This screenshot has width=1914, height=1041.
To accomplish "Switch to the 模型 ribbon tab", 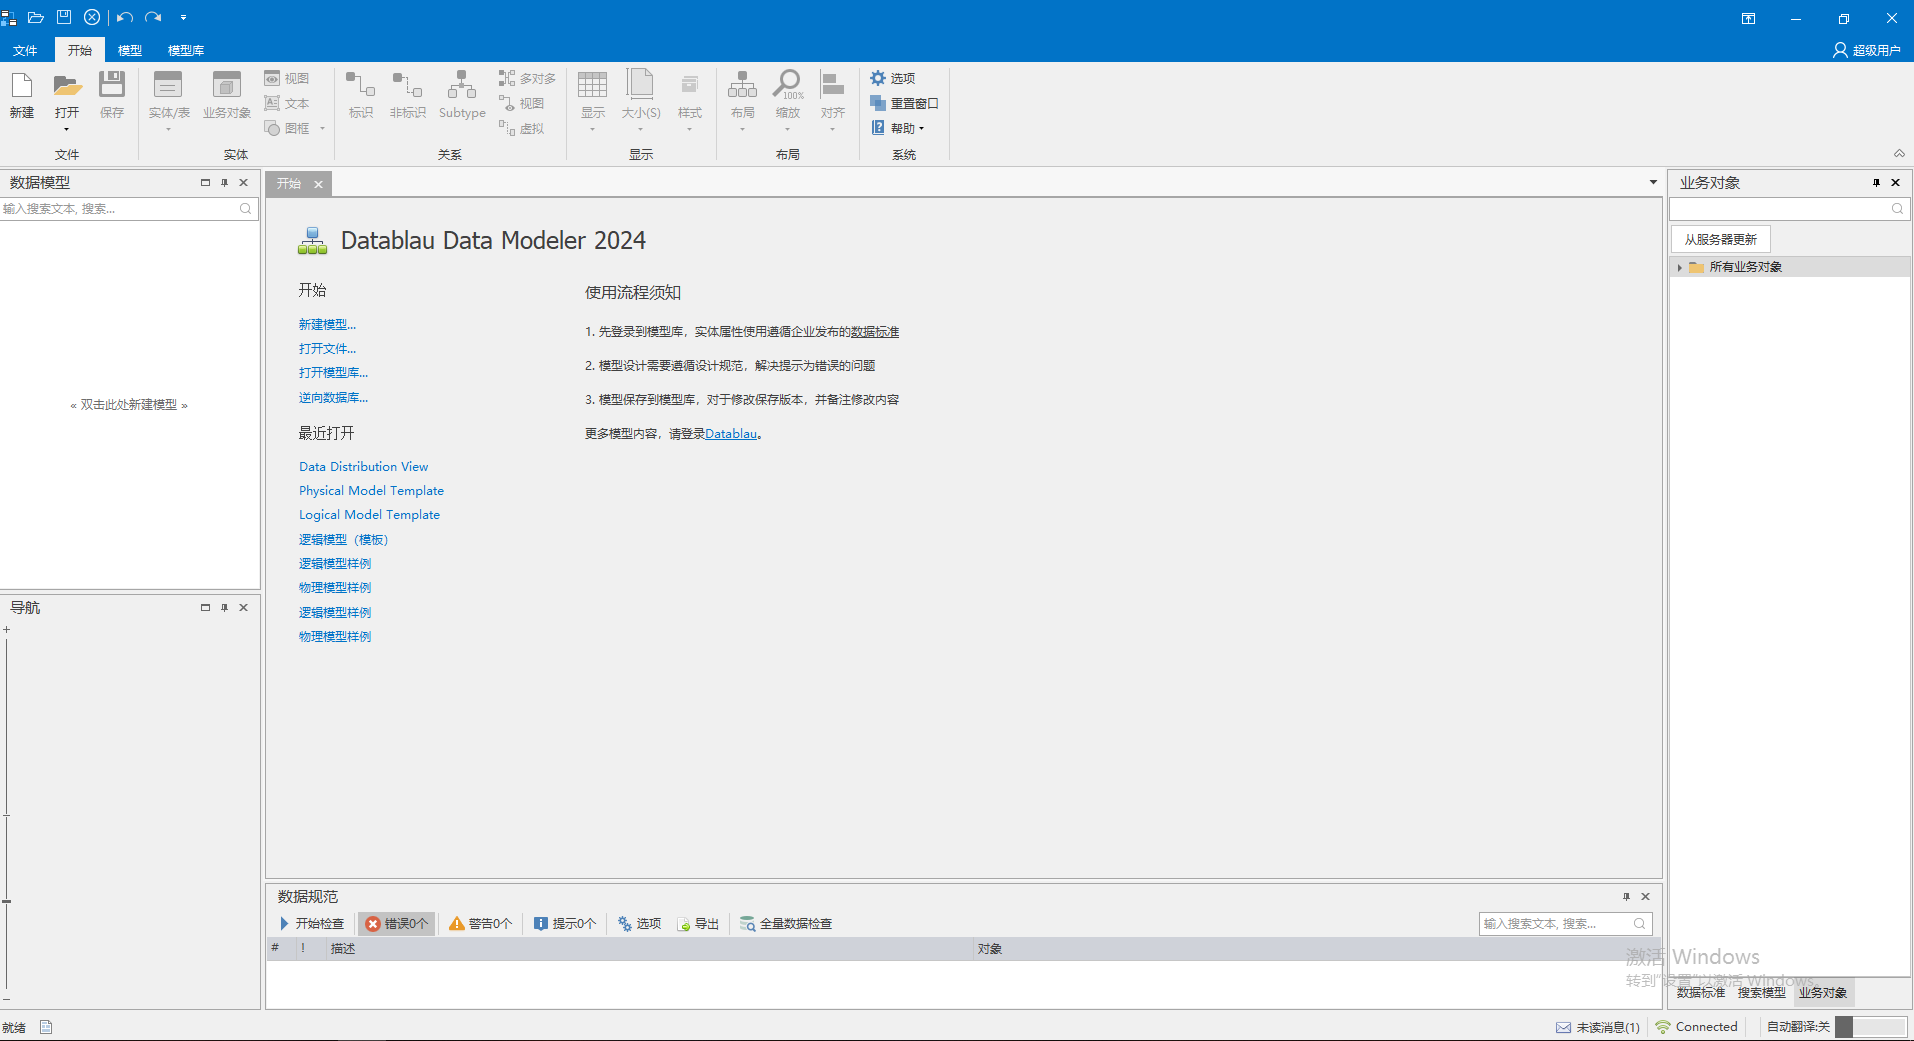I will [130, 50].
